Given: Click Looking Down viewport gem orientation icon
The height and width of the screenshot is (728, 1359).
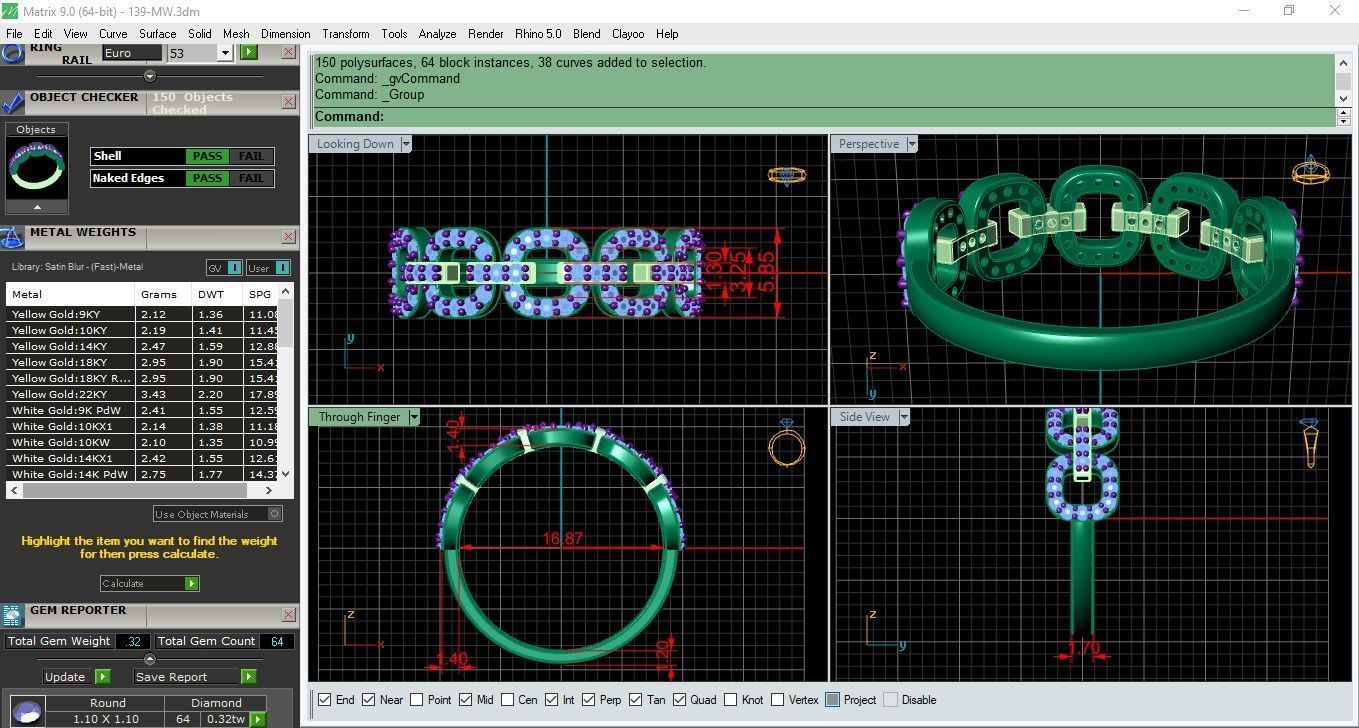Looking at the screenshot, I should click(x=786, y=175).
